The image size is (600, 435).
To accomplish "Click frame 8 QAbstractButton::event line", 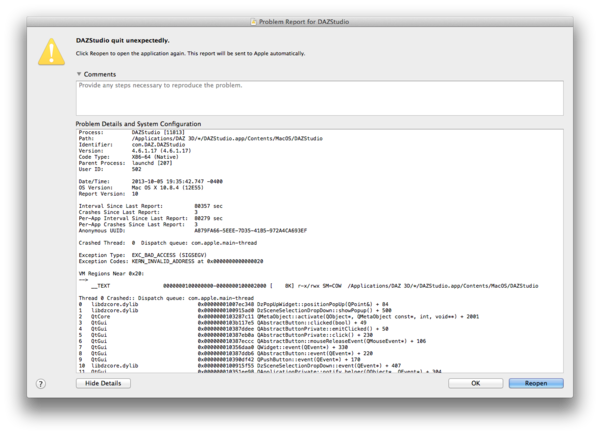I will (x=225, y=353).
